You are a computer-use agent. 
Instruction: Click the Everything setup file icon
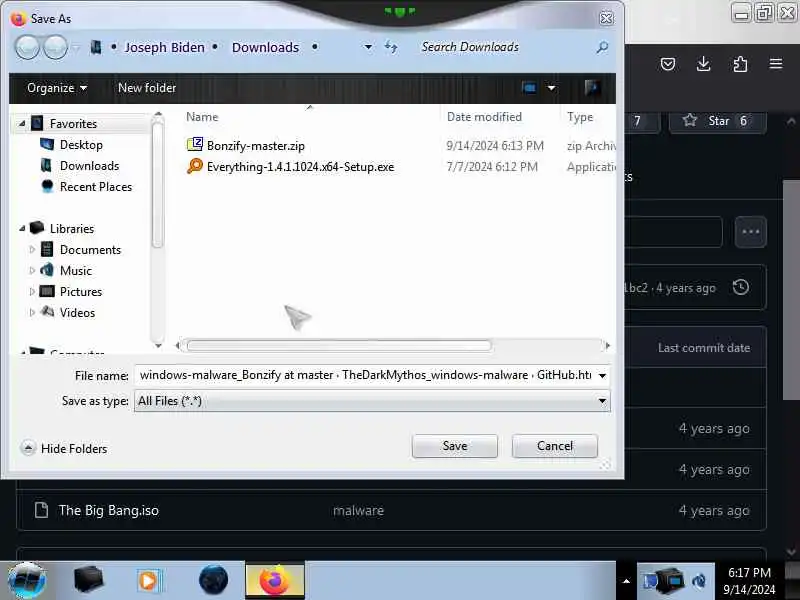[x=195, y=166]
